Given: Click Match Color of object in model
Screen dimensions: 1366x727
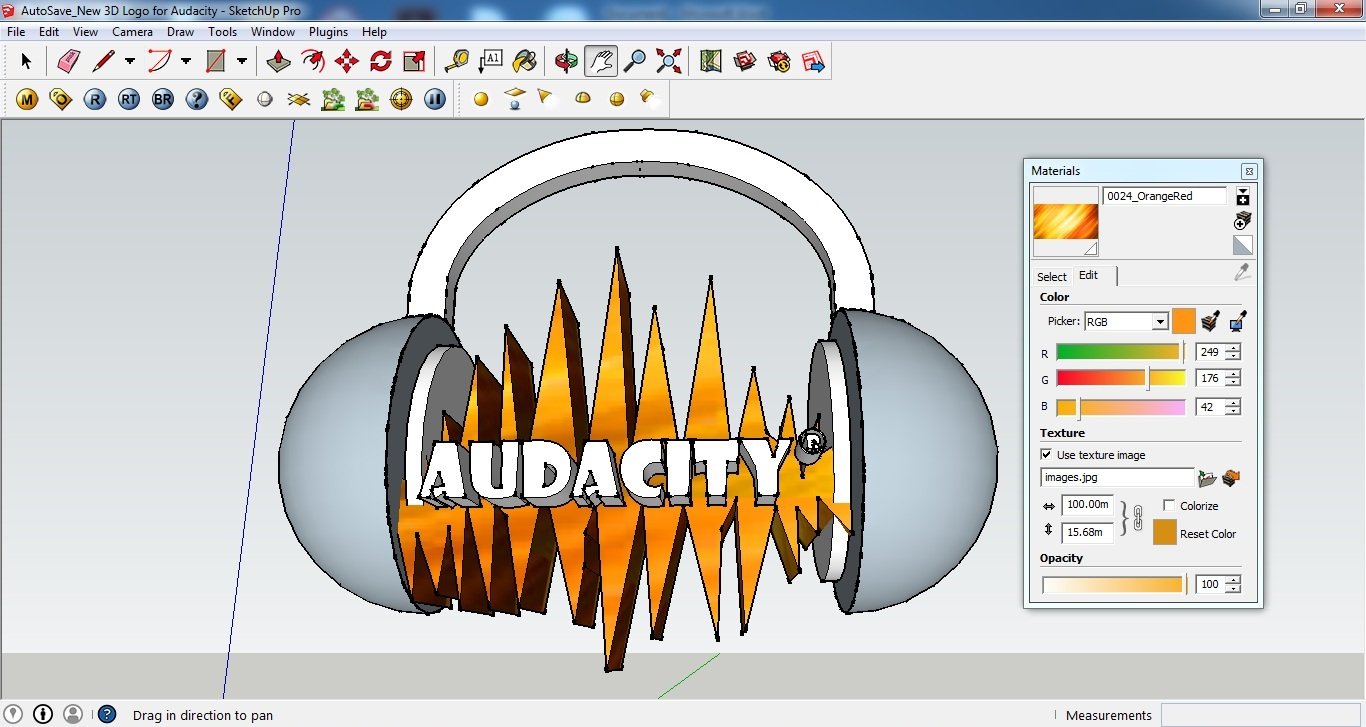Looking at the screenshot, I should click(1211, 321).
